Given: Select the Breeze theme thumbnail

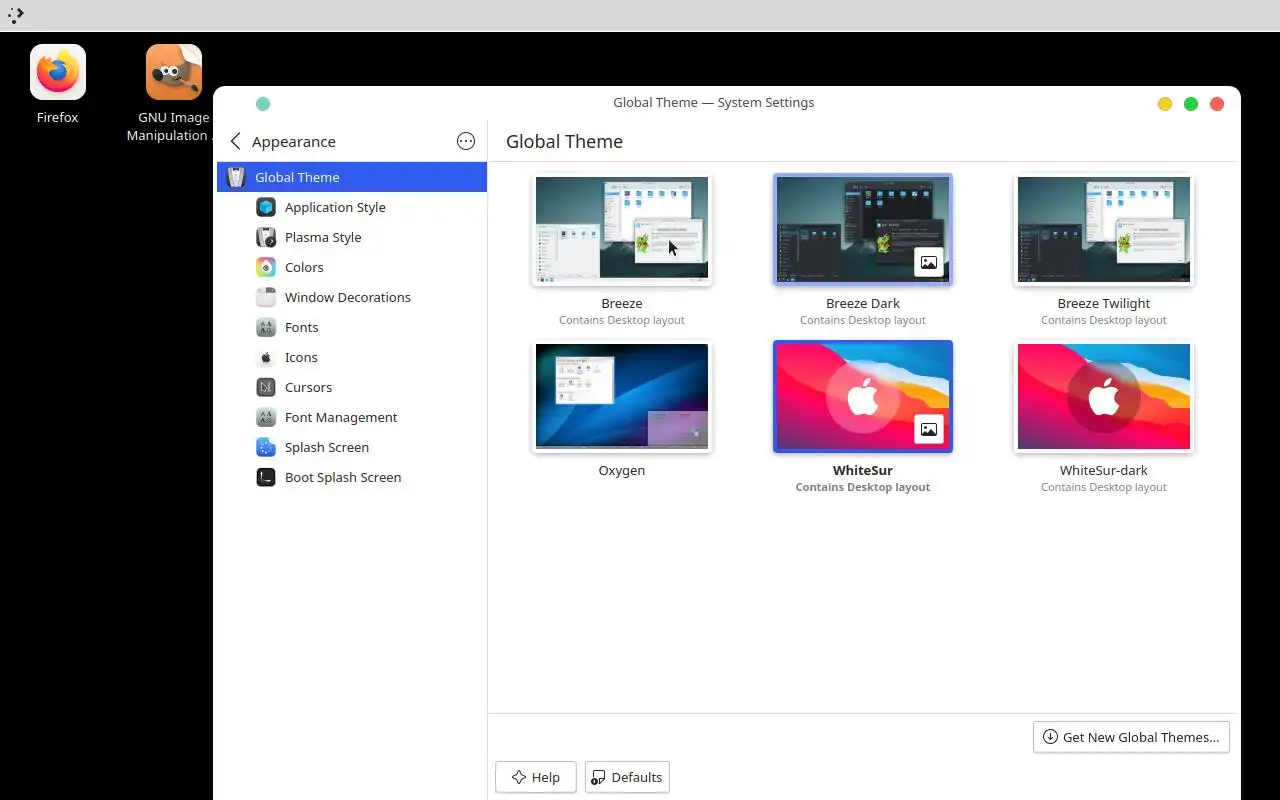Looking at the screenshot, I should point(622,229).
